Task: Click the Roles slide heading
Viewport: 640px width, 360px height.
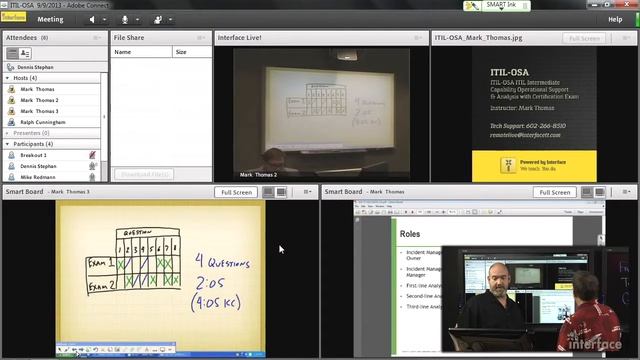Action: coord(410,234)
